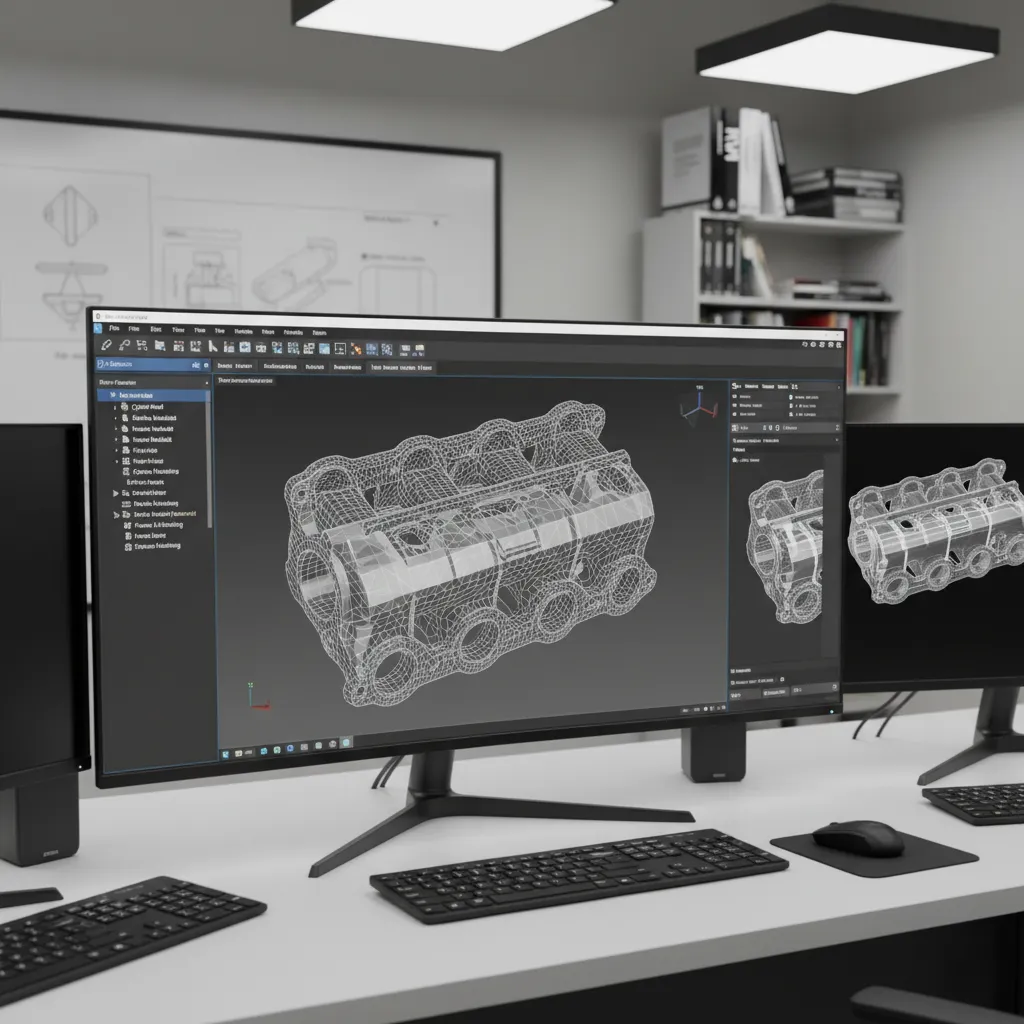Select the Sketch pencil tool in the toolbar

point(106,348)
